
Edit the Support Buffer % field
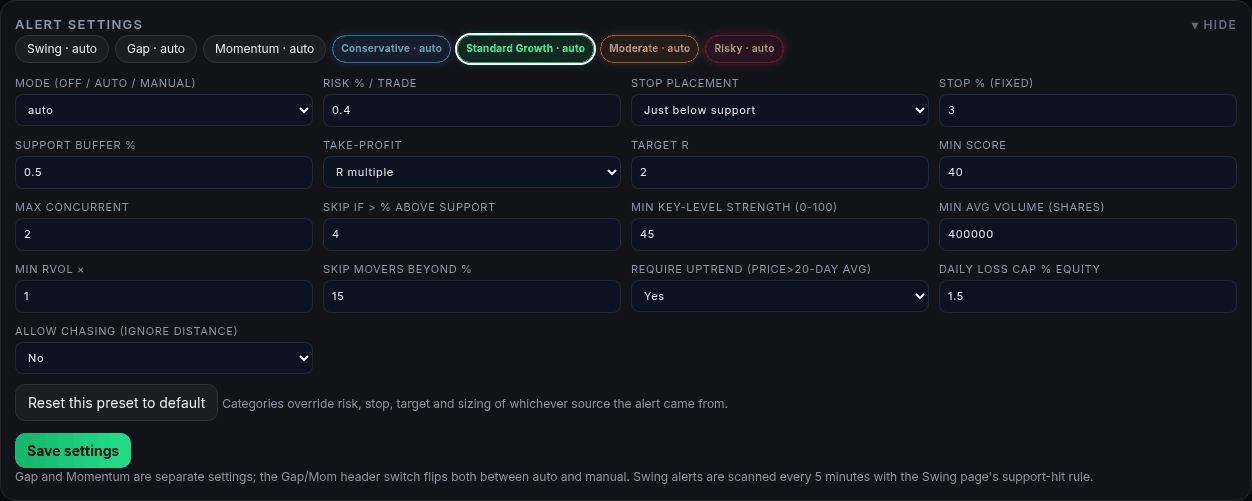coord(164,172)
